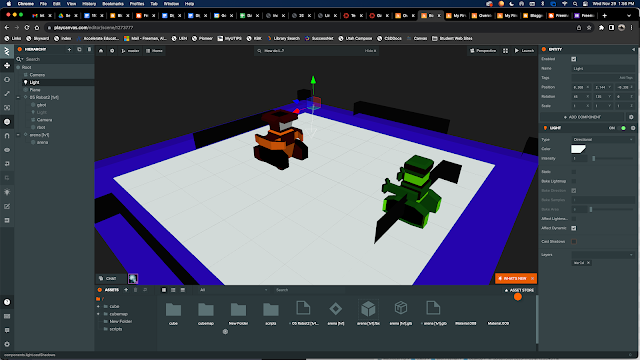Collapse the 05 Robot2 tree node
This screenshot has width=640, height=360.
pyautogui.click(x=18, y=98)
